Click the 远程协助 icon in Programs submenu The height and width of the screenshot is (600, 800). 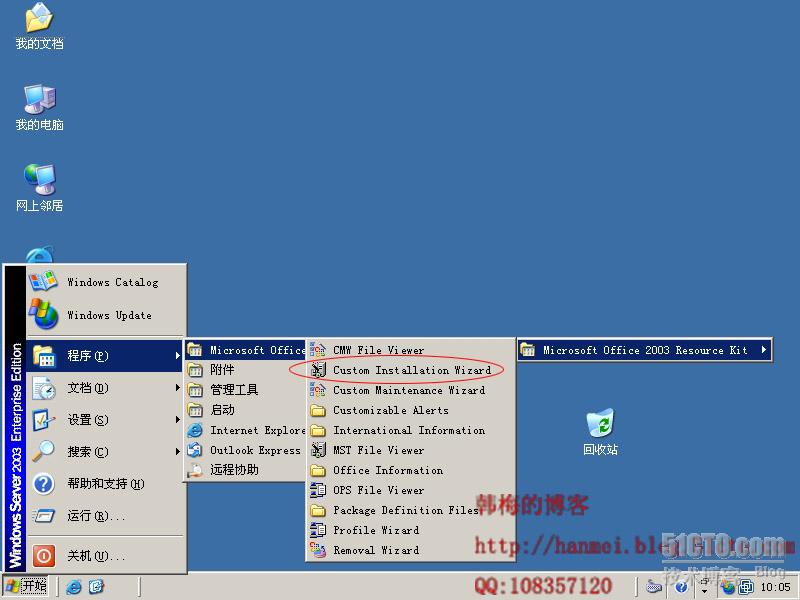[x=195, y=470]
